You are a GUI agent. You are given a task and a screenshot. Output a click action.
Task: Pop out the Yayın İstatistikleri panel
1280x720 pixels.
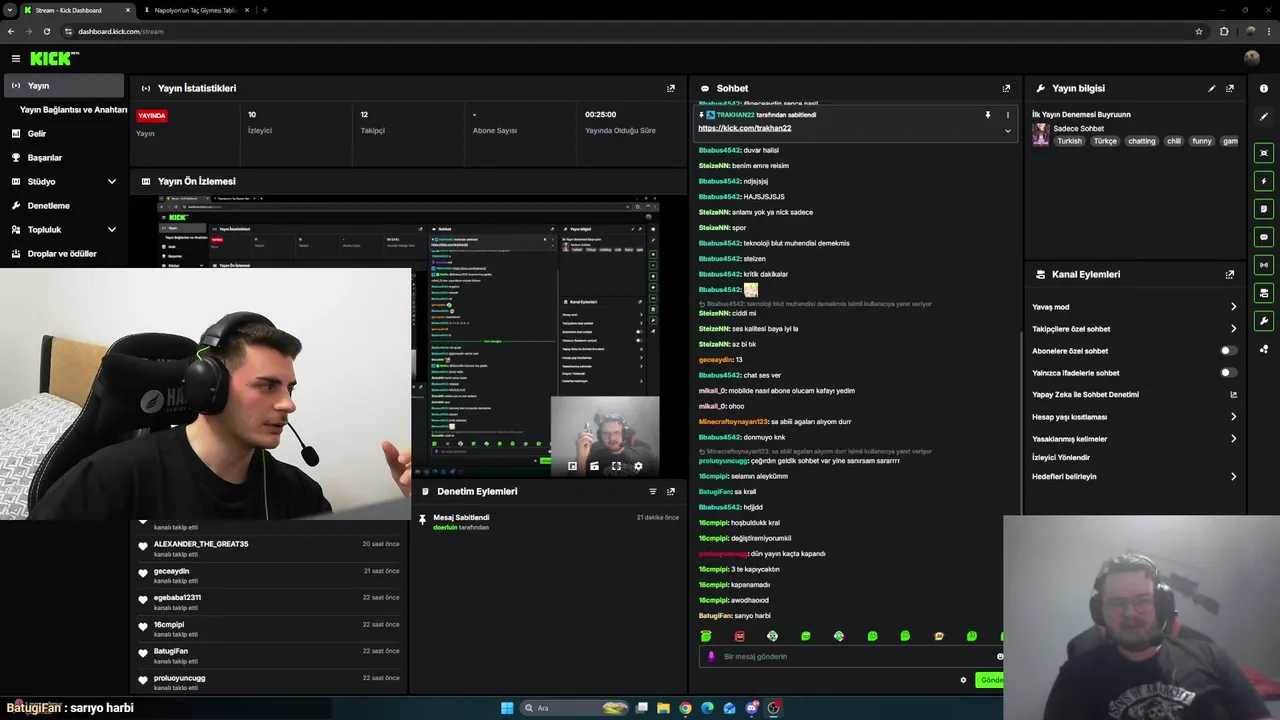(x=671, y=88)
